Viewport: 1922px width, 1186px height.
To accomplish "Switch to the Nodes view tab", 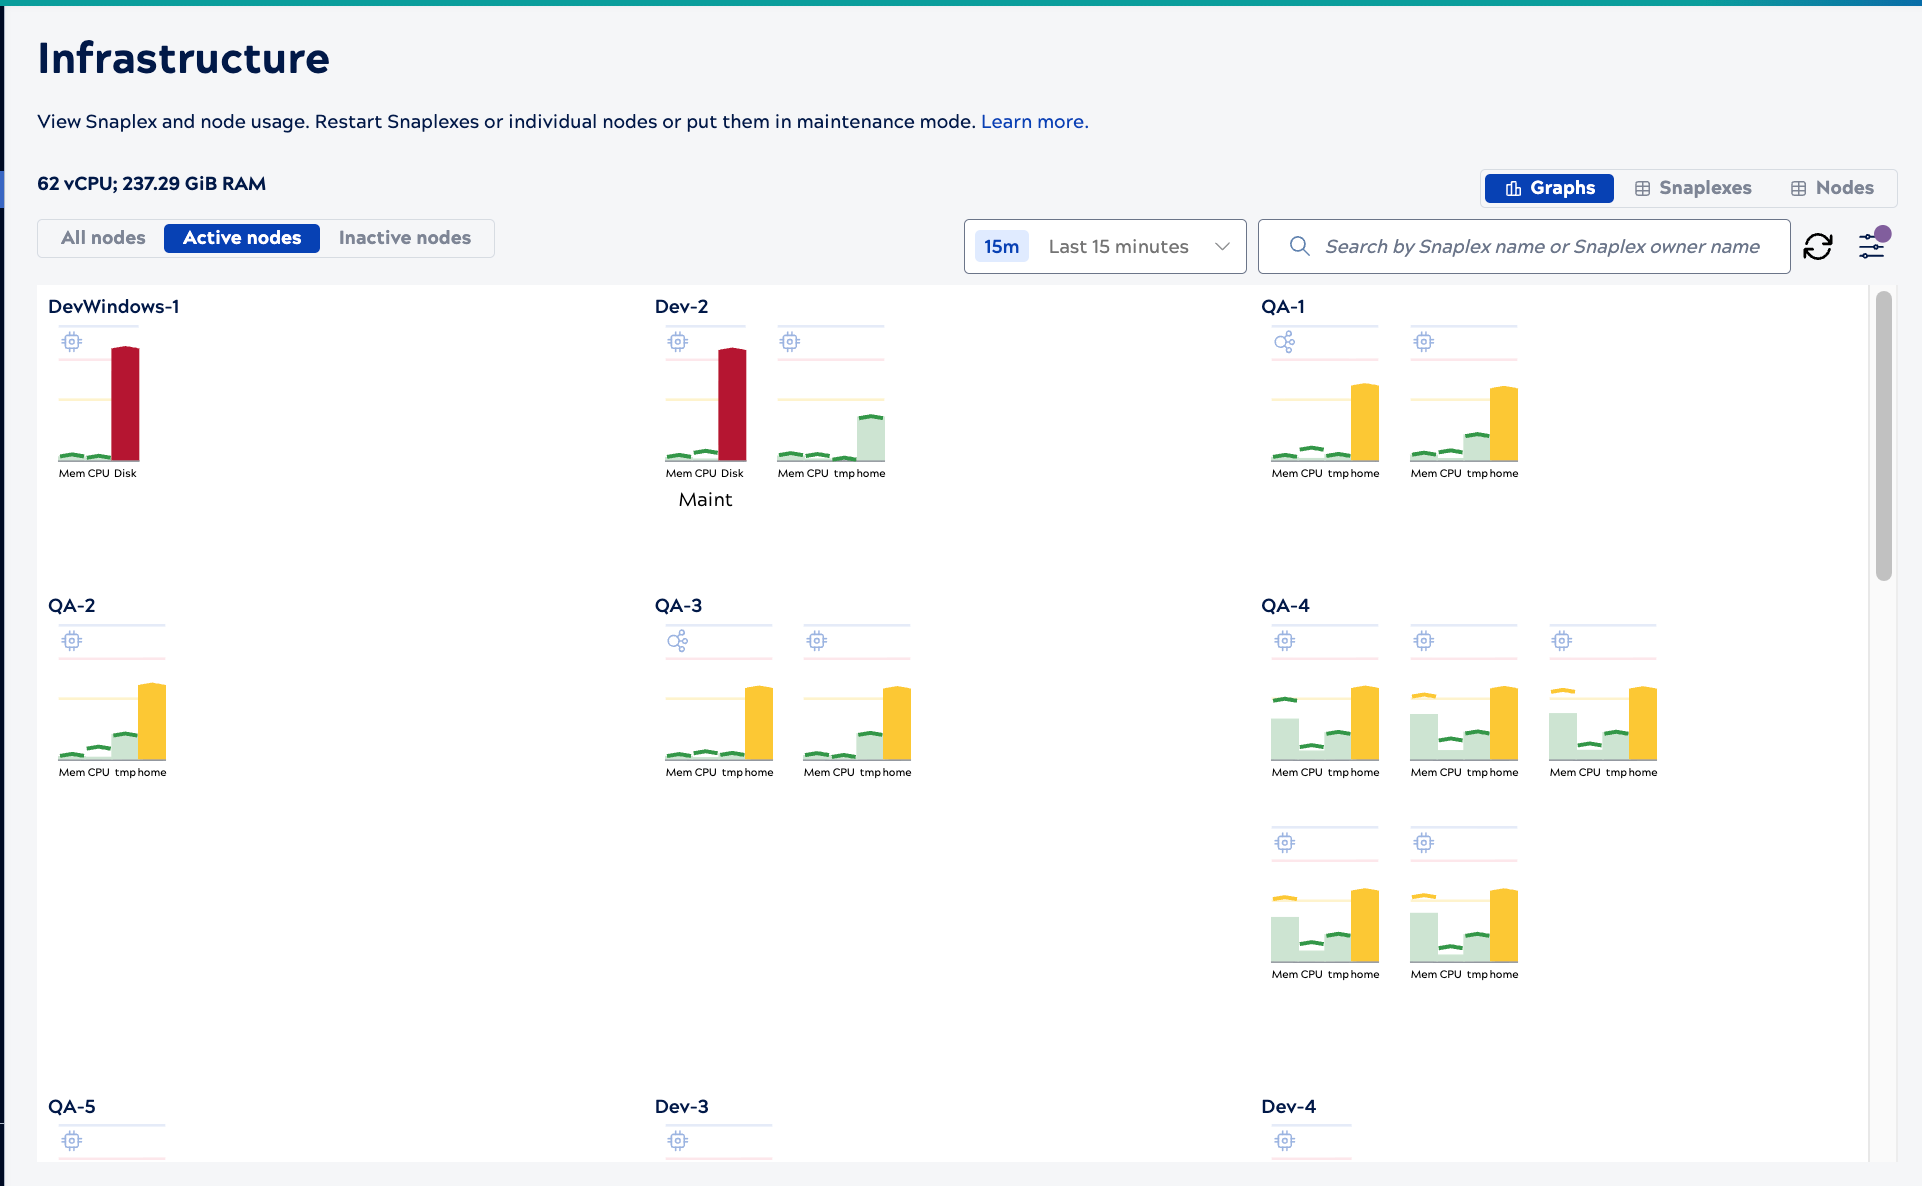I will (x=1832, y=188).
